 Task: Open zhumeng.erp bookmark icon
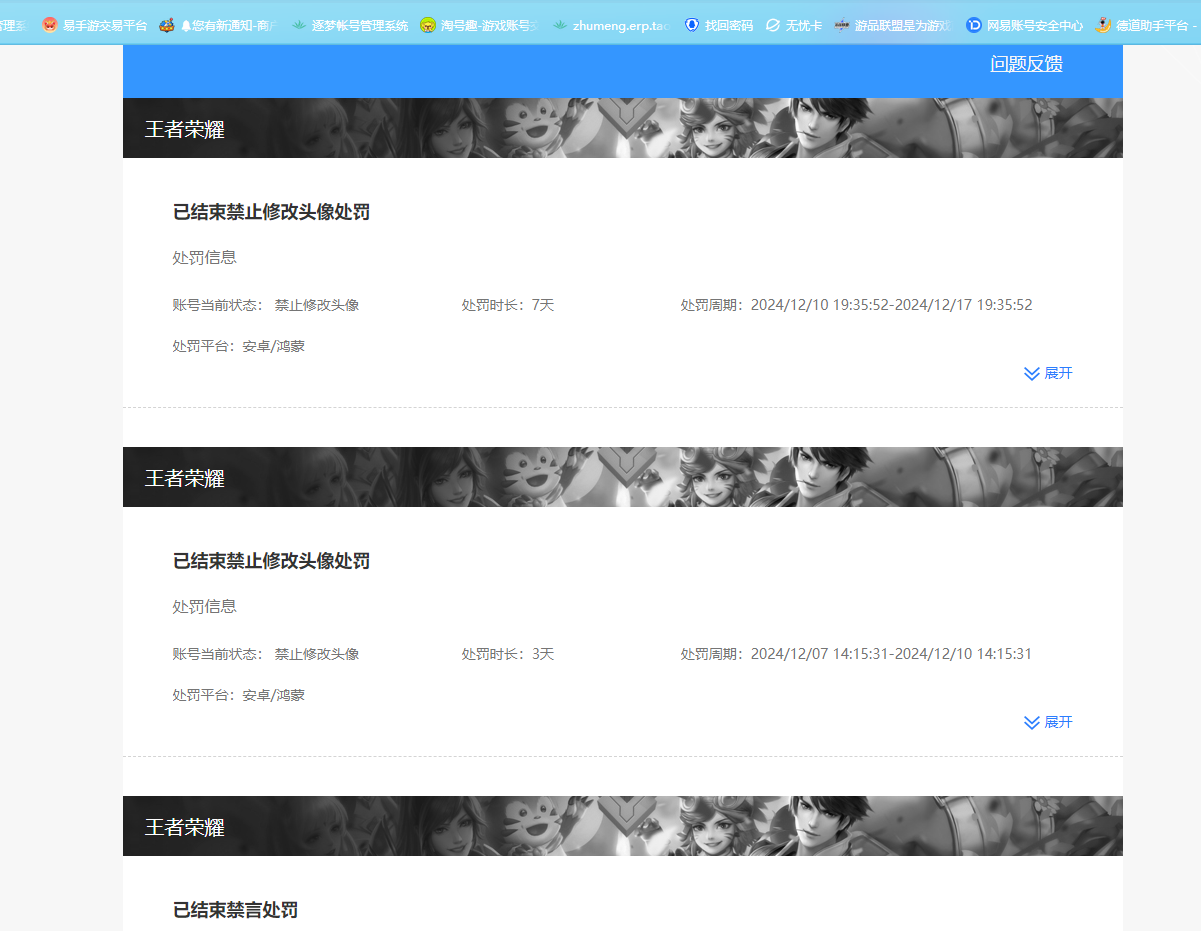[x=560, y=26]
